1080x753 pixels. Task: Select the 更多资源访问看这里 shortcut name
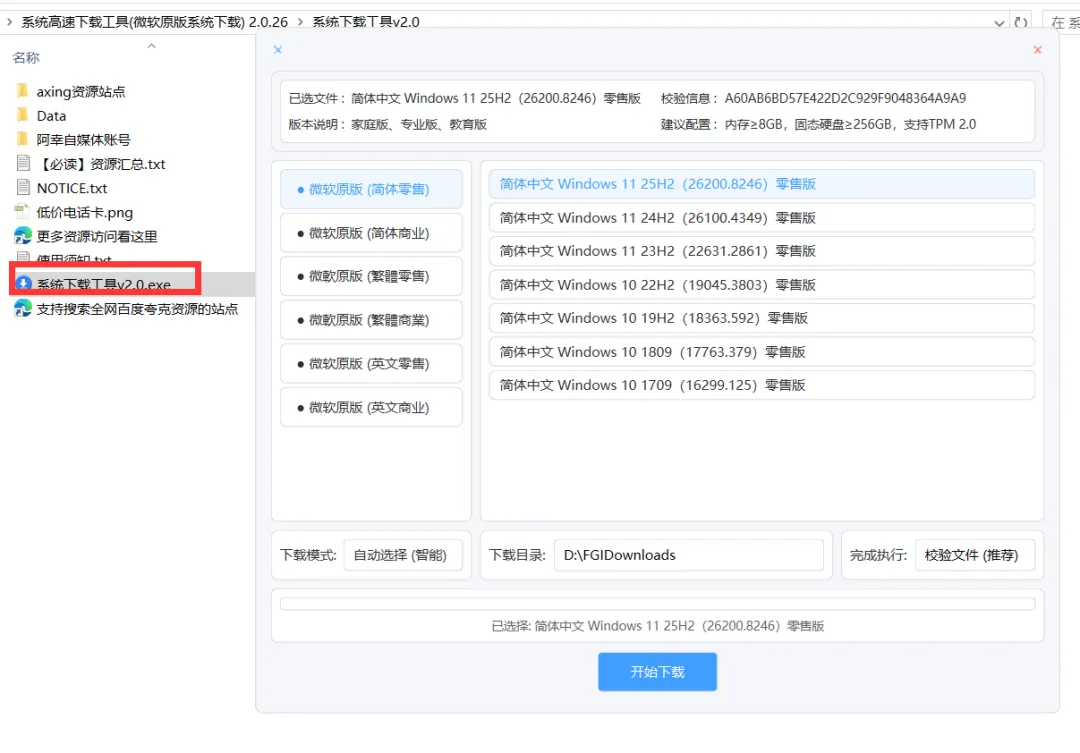pyautogui.click(x=96, y=236)
